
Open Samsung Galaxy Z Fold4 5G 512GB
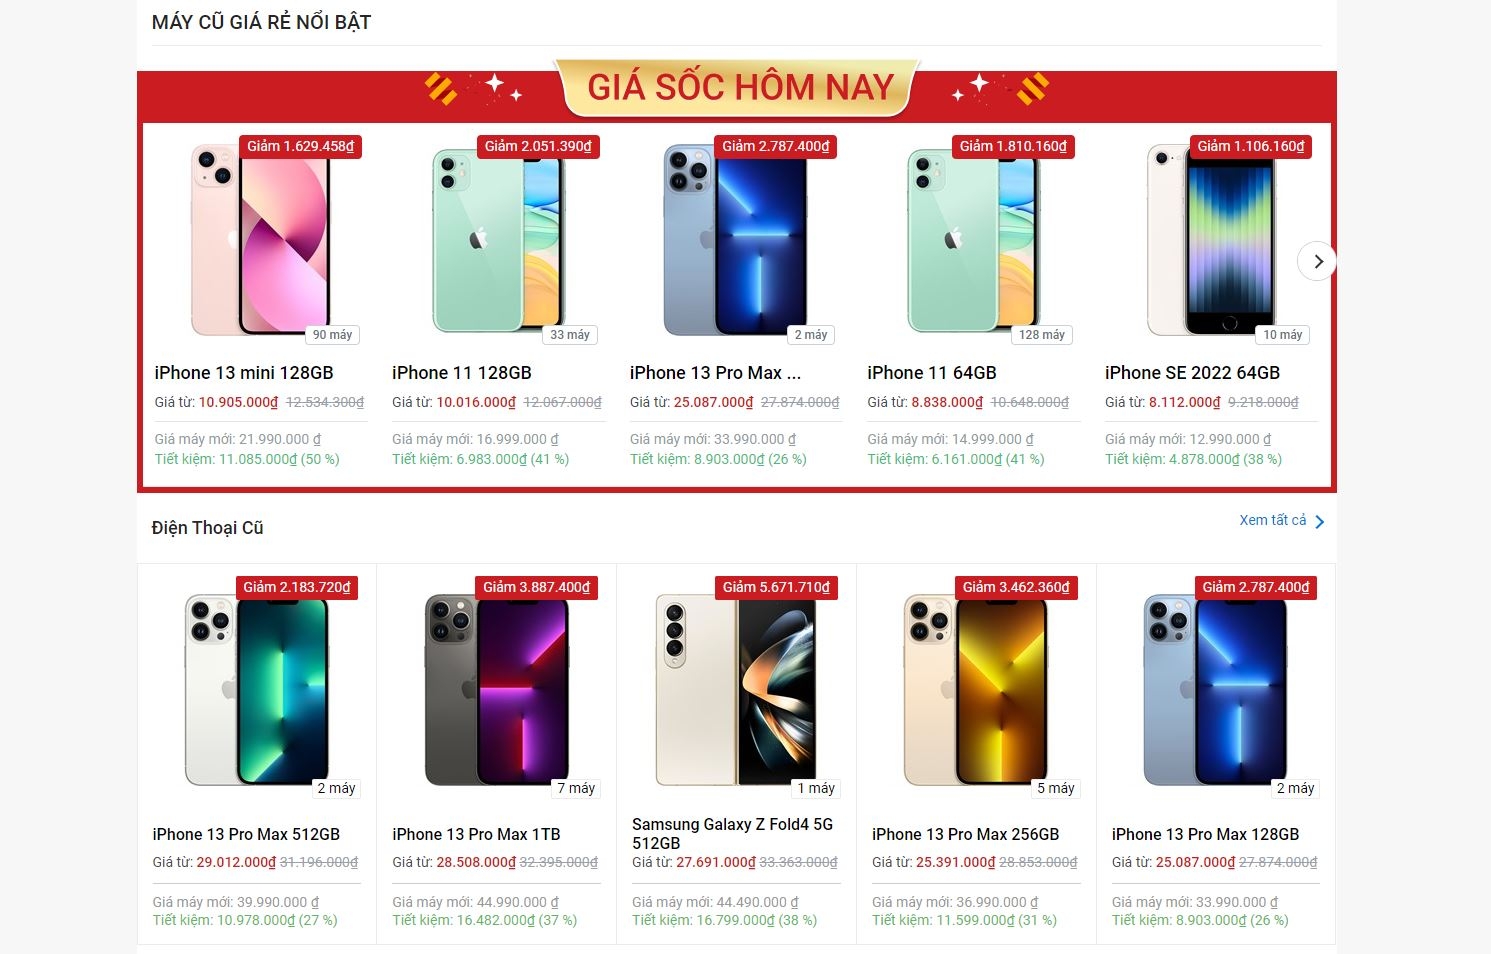[x=732, y=833]
